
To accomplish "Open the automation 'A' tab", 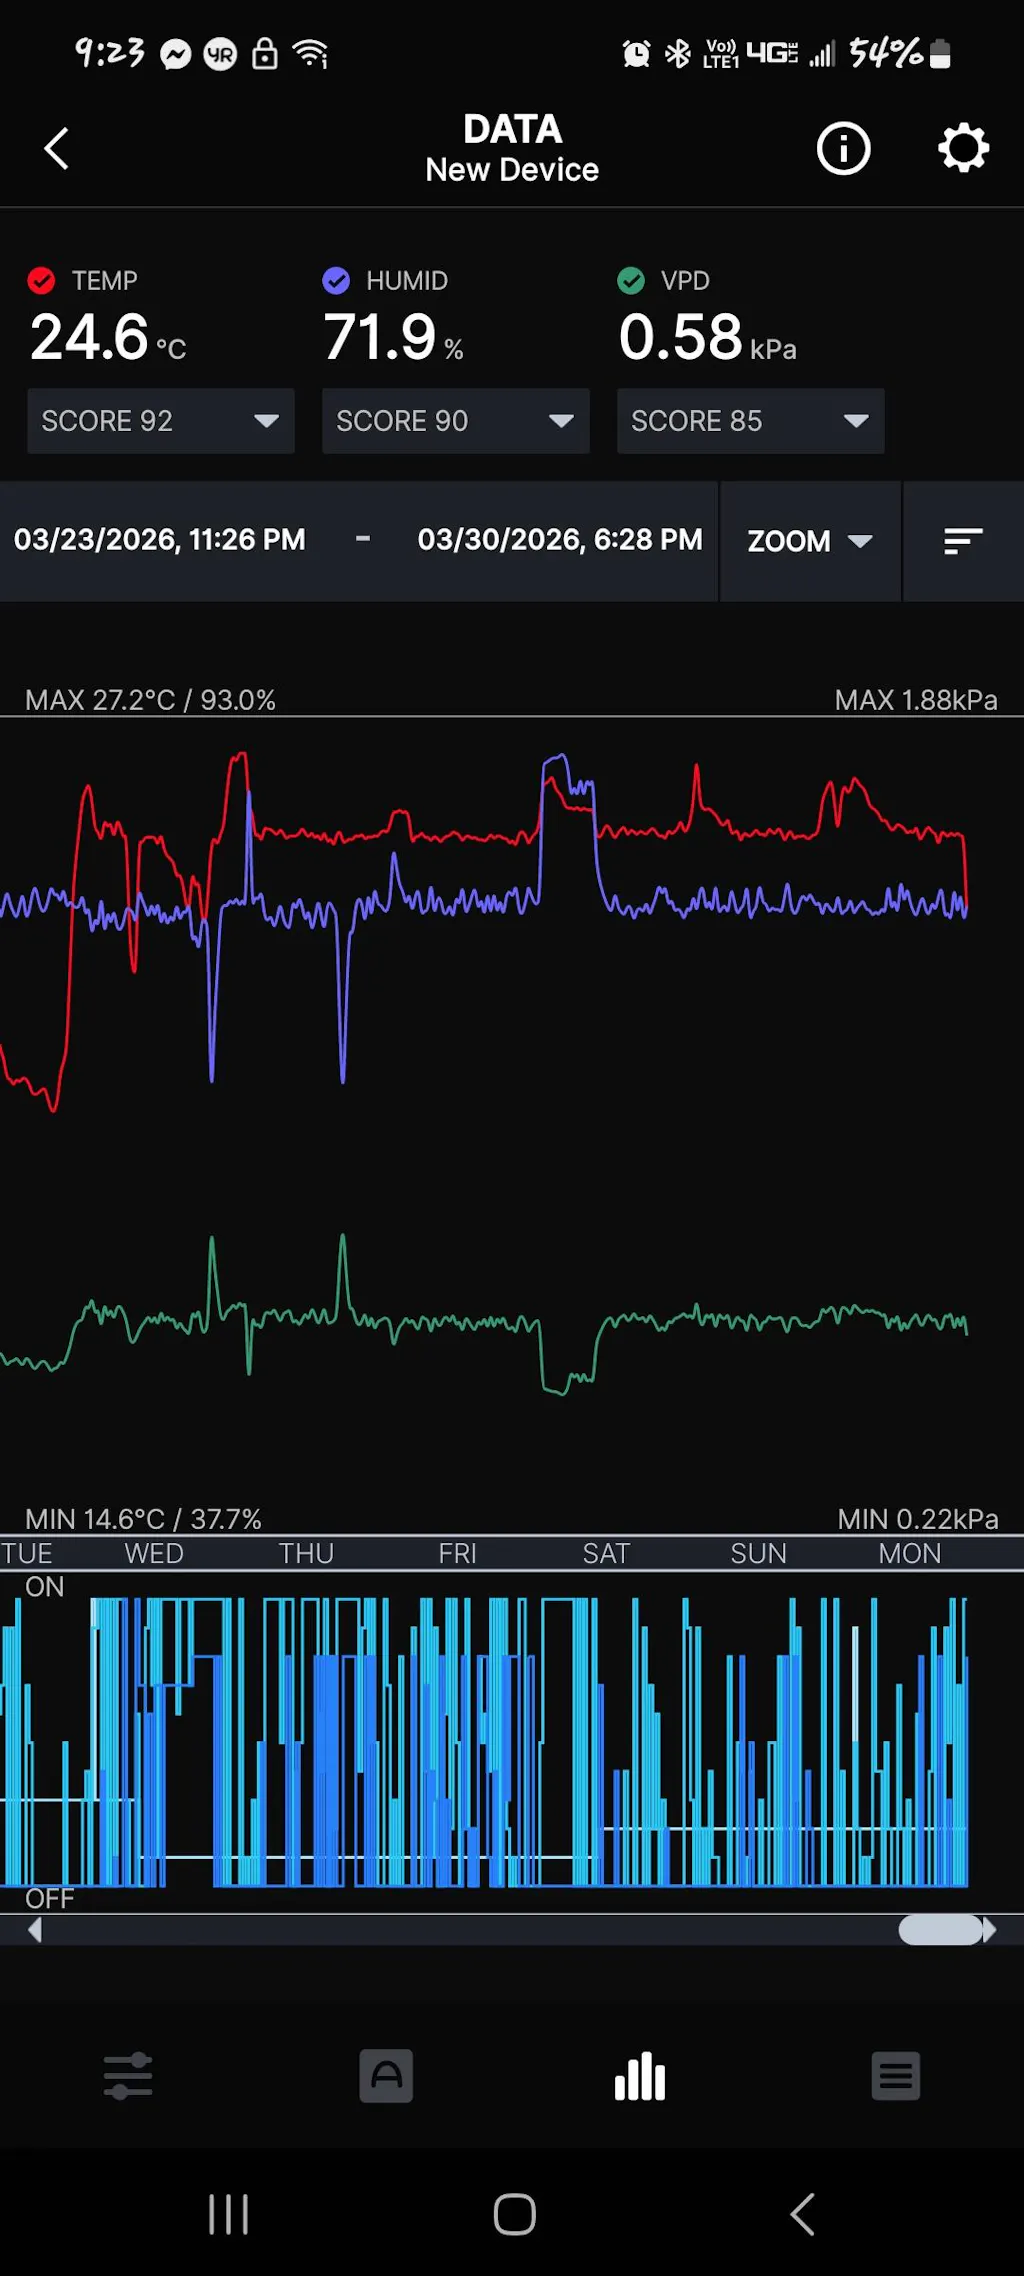I will [x=386, y=2077].
